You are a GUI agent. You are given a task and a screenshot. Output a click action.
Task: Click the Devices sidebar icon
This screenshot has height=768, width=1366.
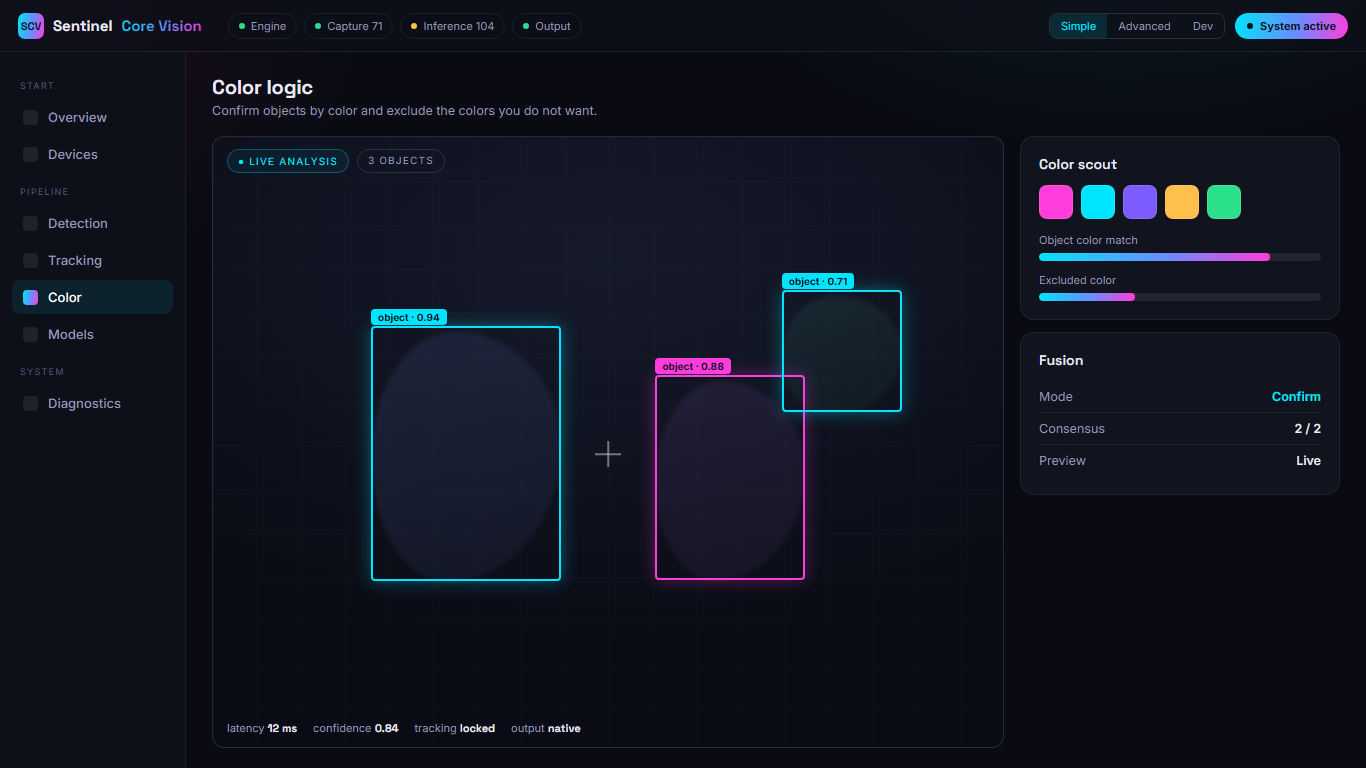[x=30, y=154]
